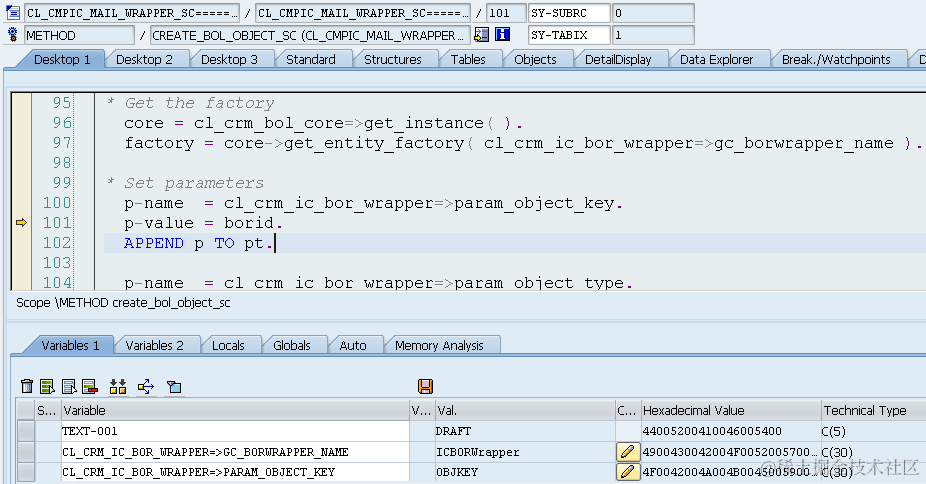926x484 pixels.
Task: Click the gray list icon in variables toolbar
Action: [69, 387]
